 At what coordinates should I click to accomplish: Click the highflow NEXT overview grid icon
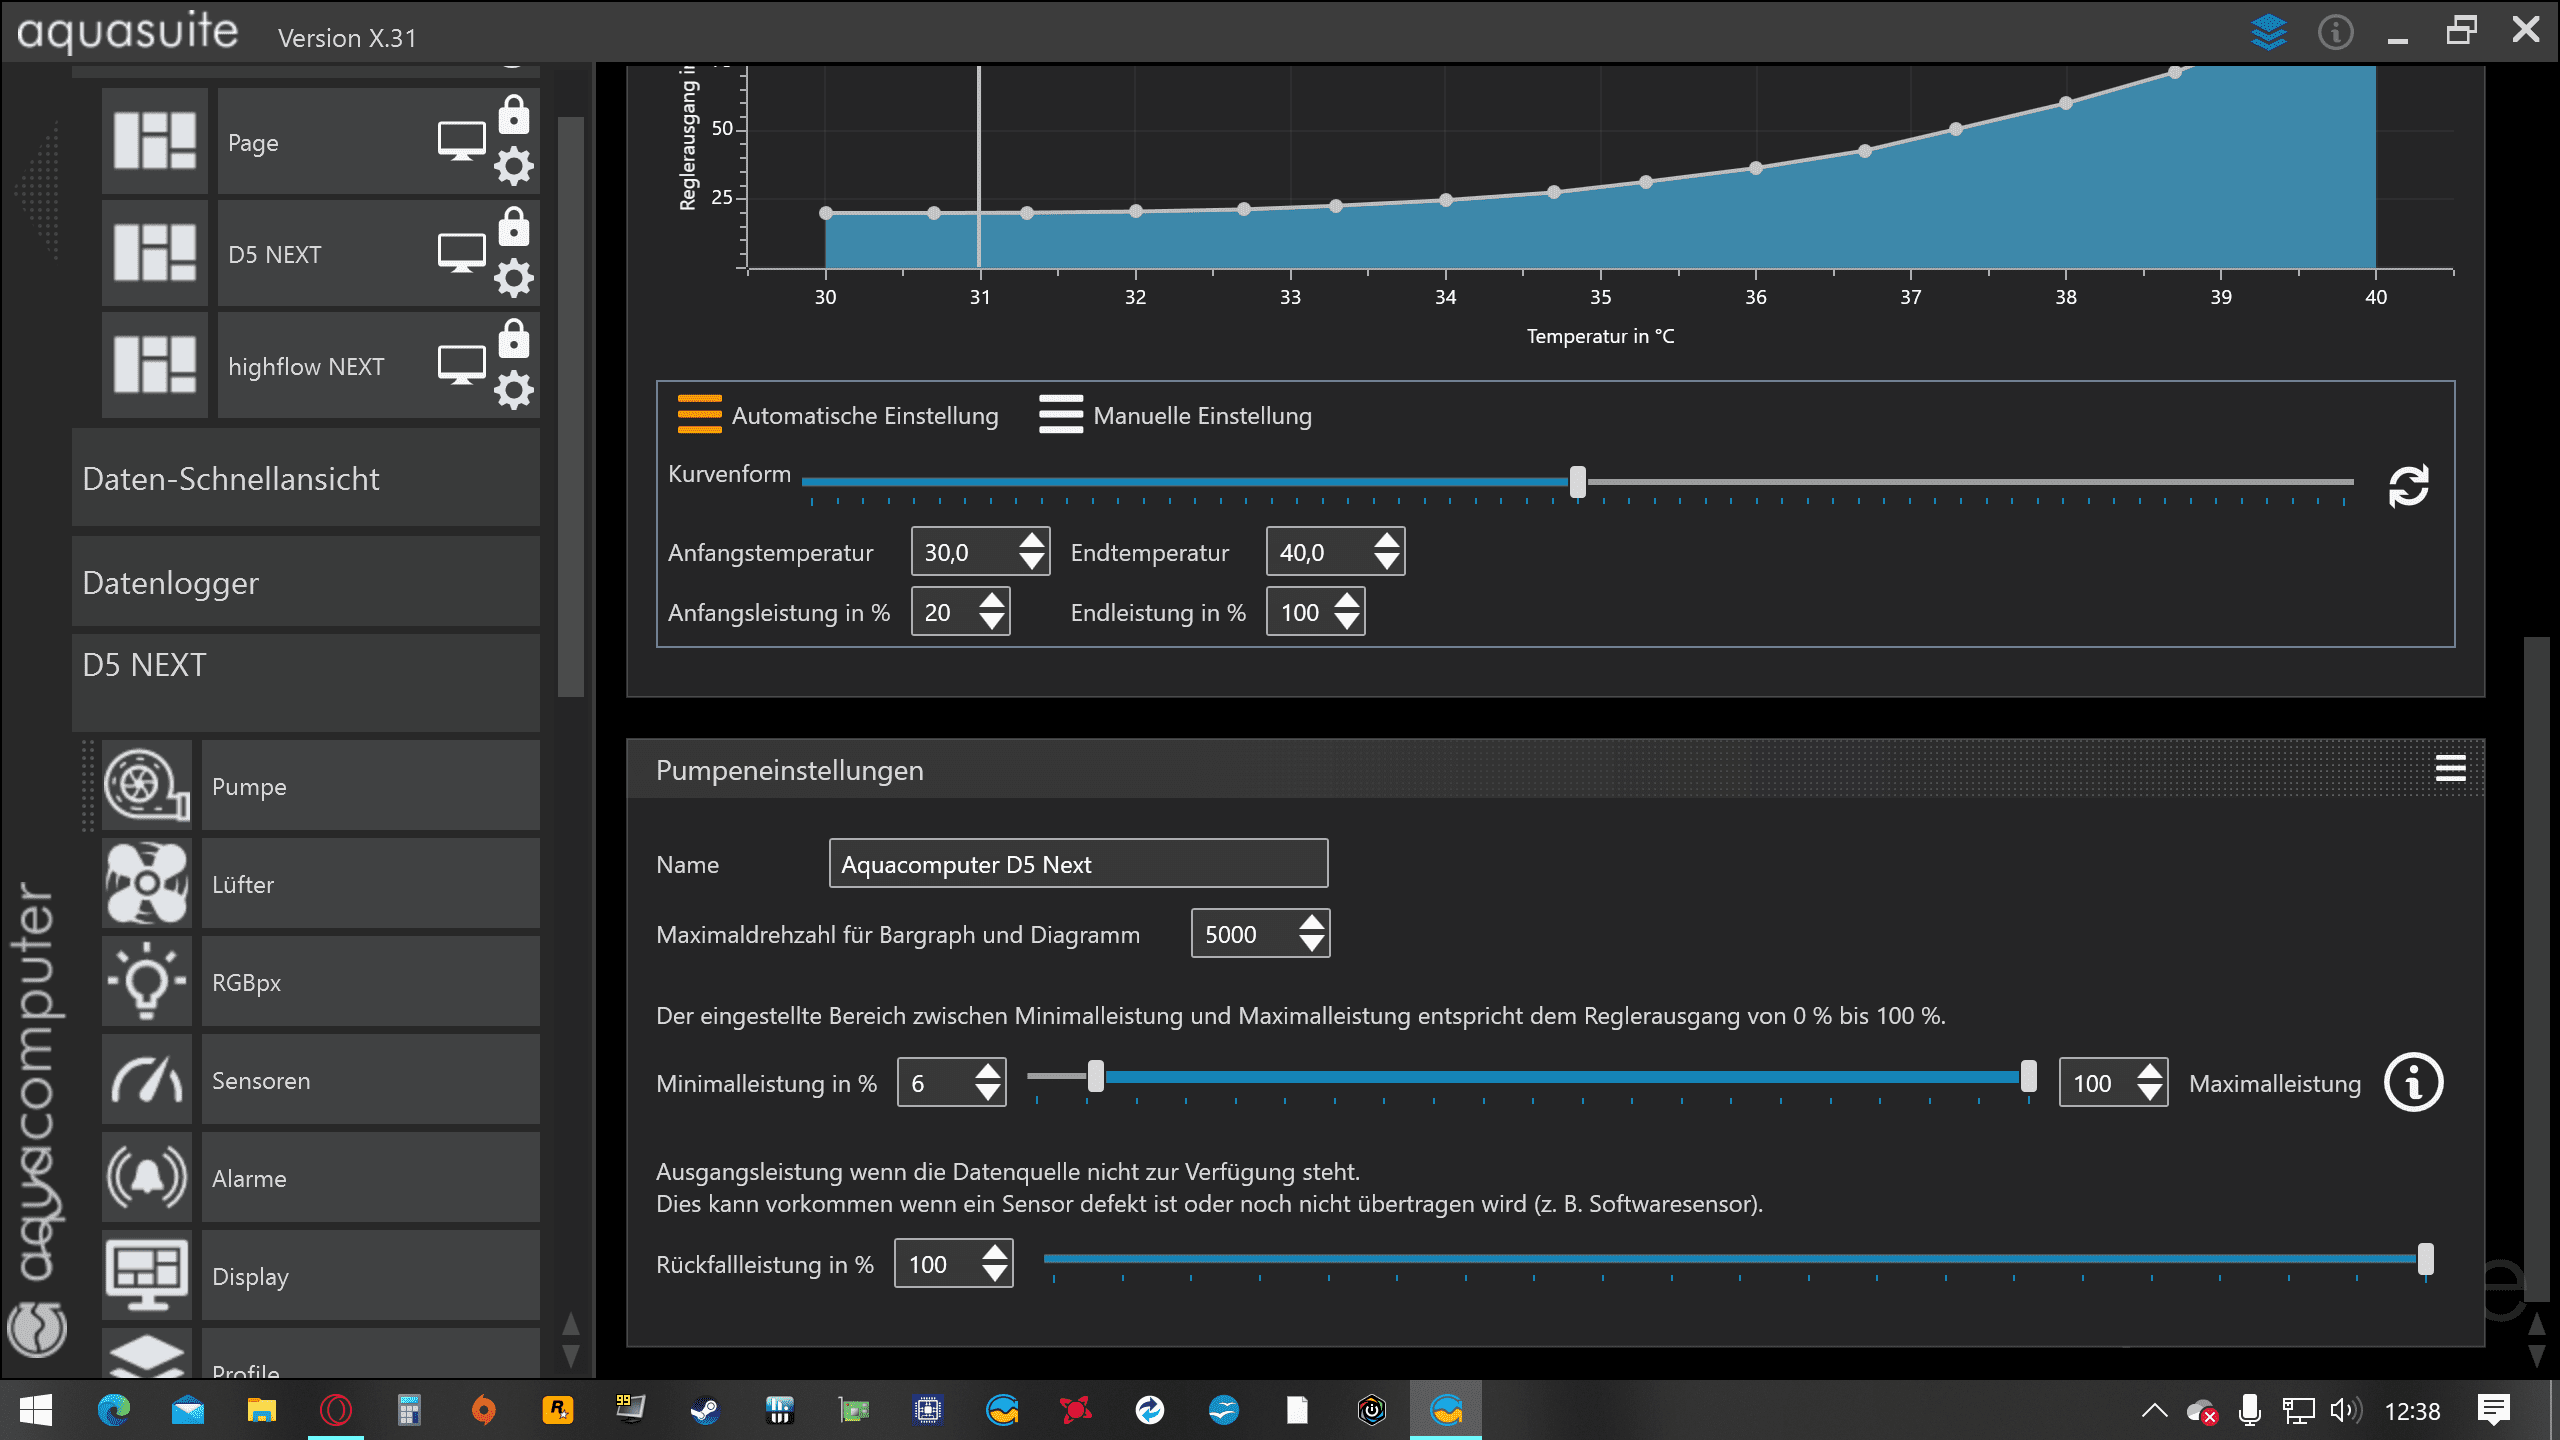[x=155, y=365]
